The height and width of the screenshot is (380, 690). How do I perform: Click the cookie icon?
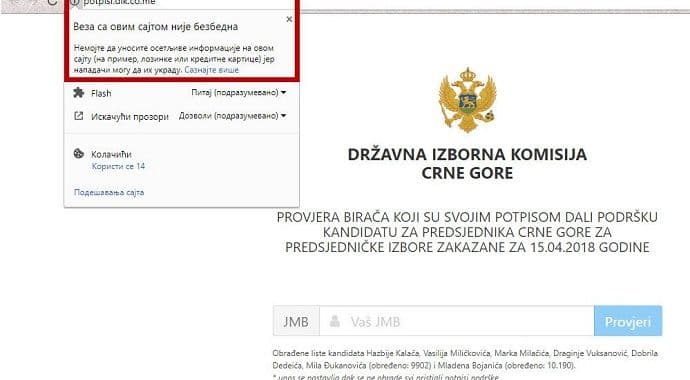point(79,154)
